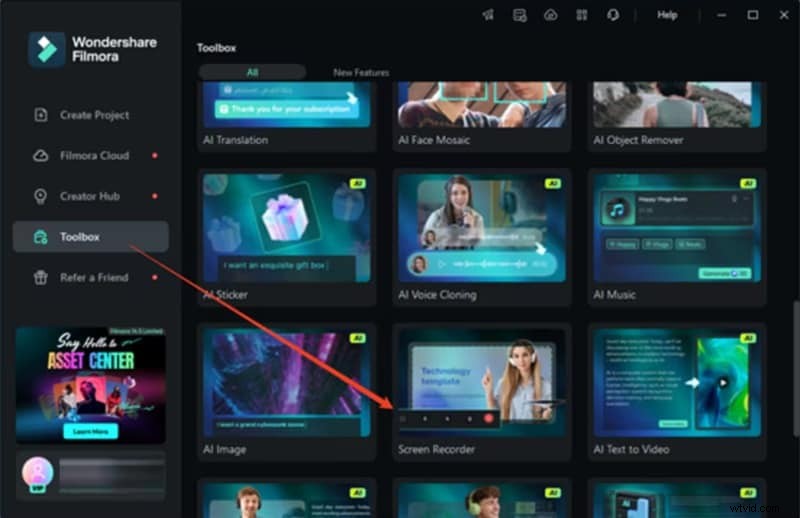Open the AI Voice Cloning tool
This screenshot has height=518, width=800.
coord(481,228)
